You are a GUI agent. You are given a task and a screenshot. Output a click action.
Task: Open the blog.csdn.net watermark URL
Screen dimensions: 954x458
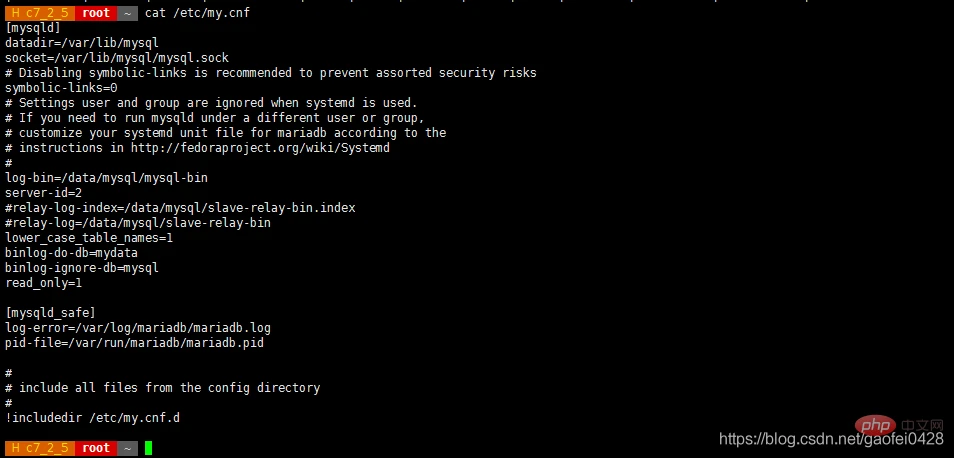tap(832, 439)
